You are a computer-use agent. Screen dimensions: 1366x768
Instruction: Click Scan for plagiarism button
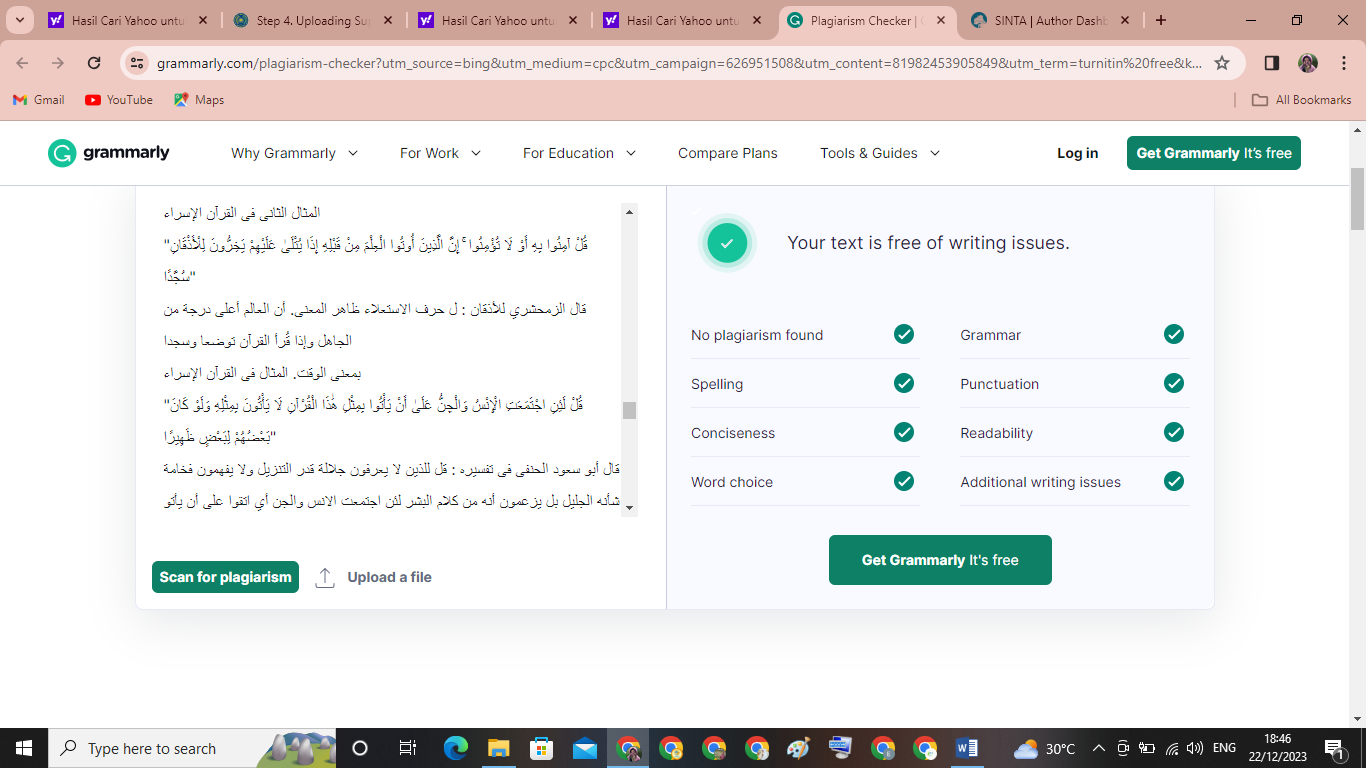[225, 577]
